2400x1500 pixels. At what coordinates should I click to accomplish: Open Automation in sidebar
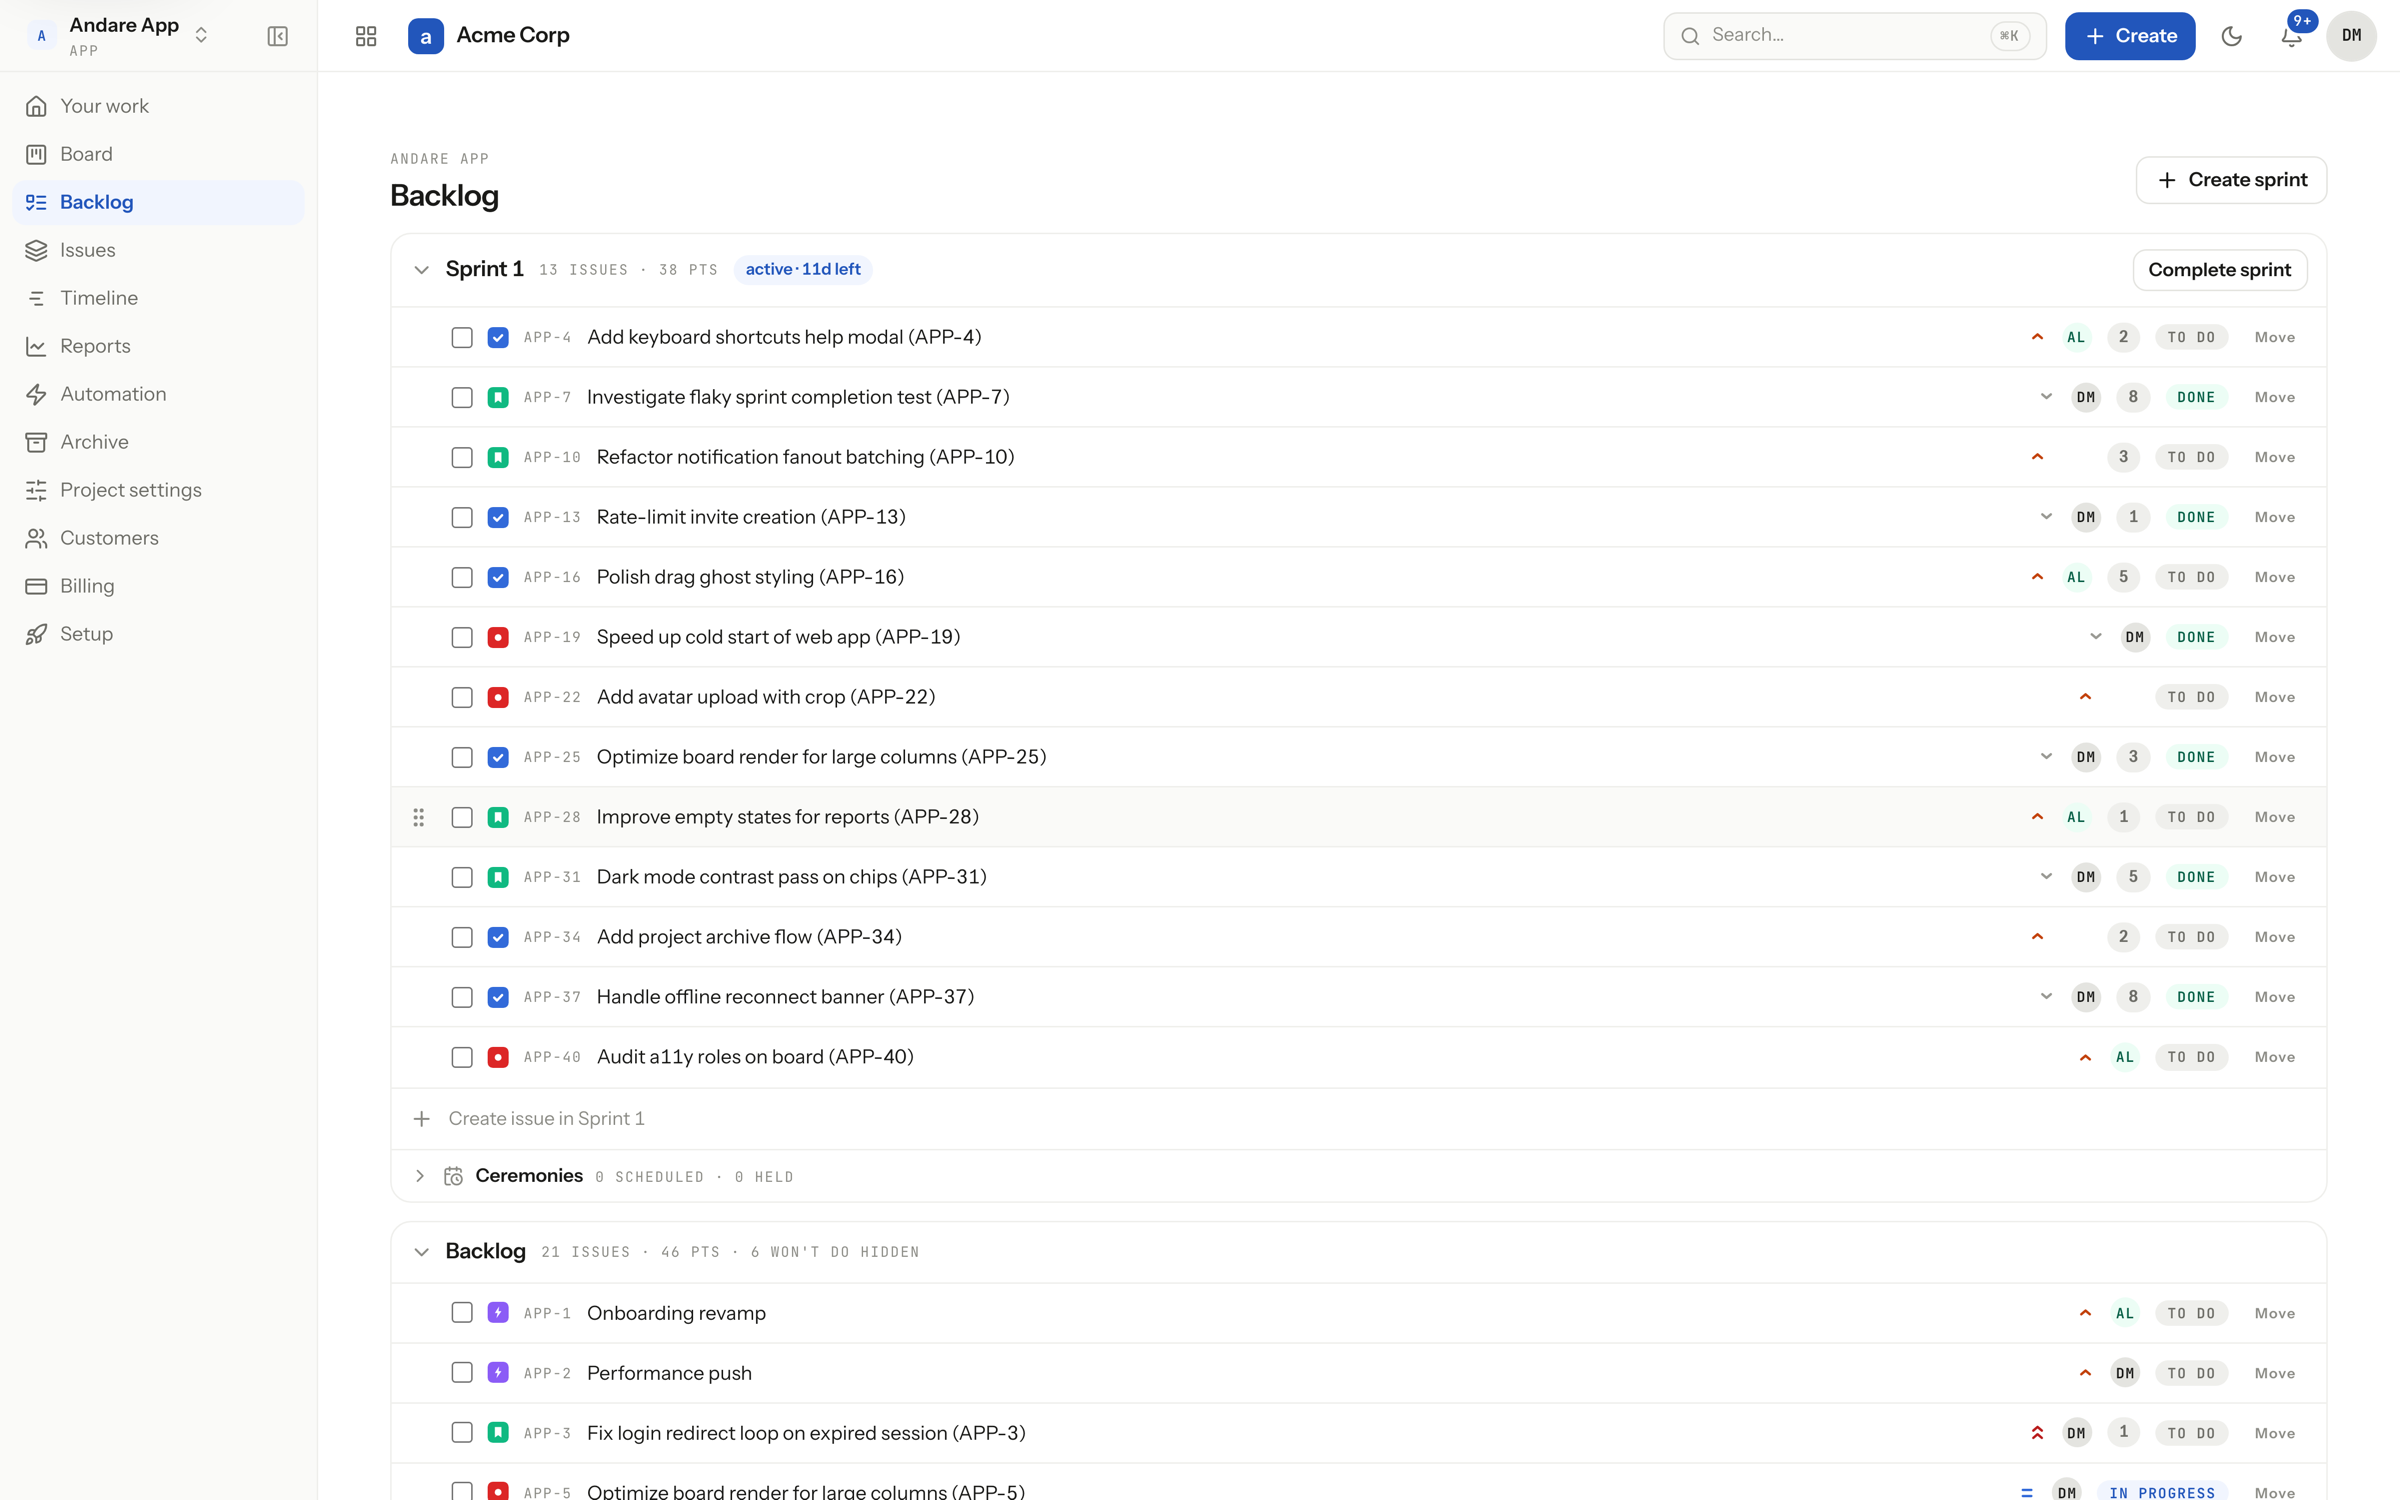pos(158,394)
